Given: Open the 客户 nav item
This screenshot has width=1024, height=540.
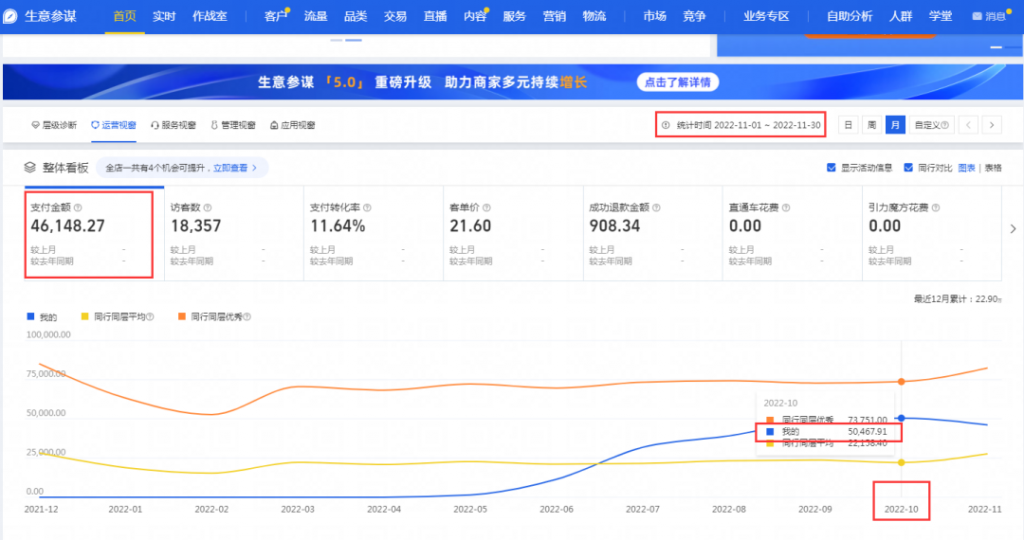Looking at the screenshot, I should pyautogui.click(x=276, y=16).
